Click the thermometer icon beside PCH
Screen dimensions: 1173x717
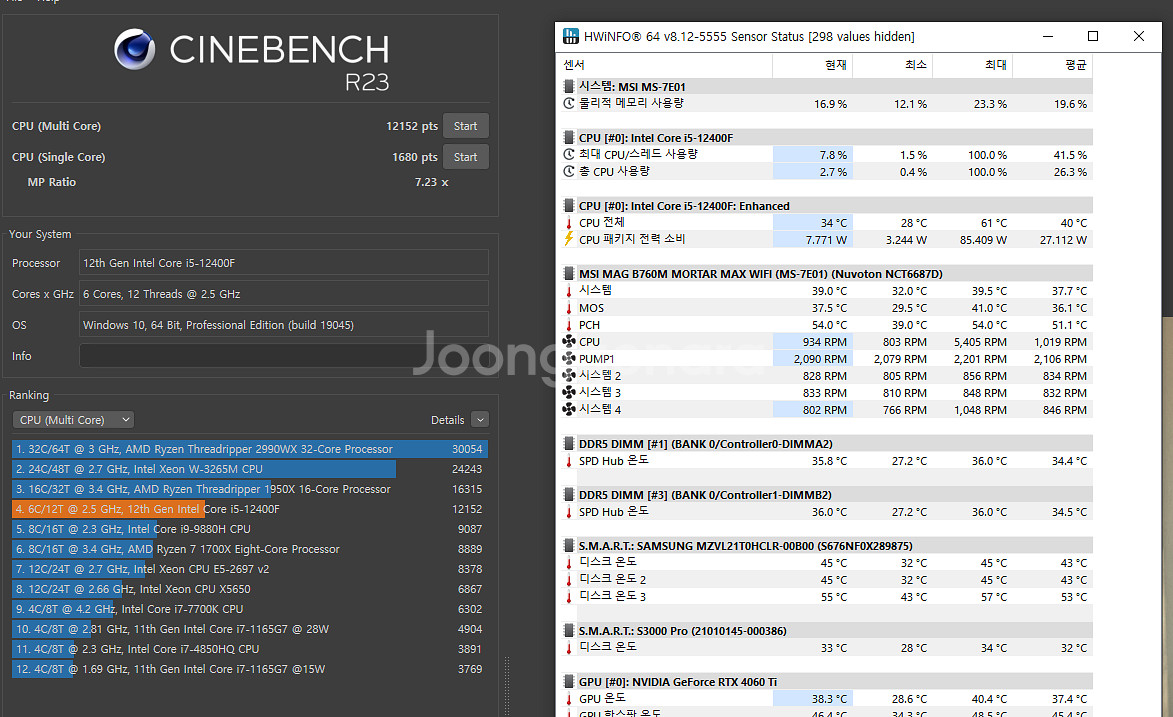point(569,325)
